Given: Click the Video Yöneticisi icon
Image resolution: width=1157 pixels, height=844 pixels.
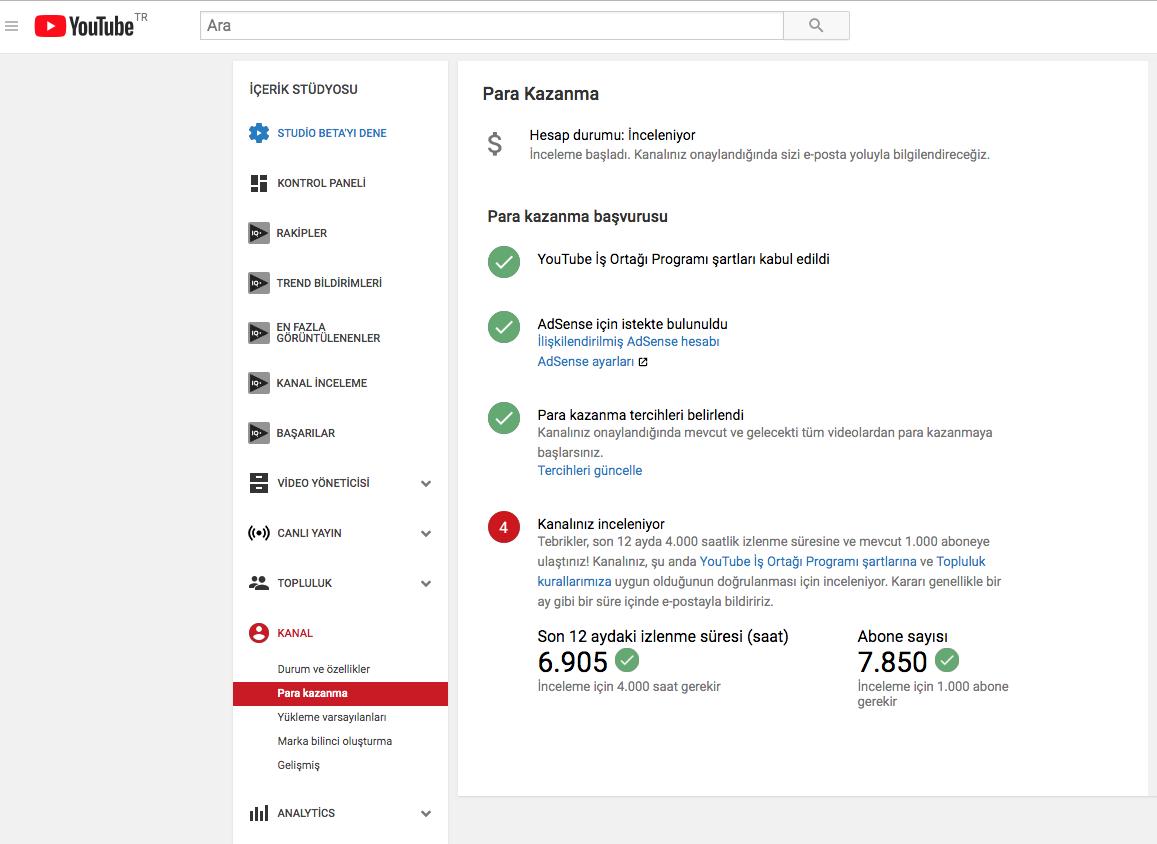Looking at the screenshot, I should 259,483.
